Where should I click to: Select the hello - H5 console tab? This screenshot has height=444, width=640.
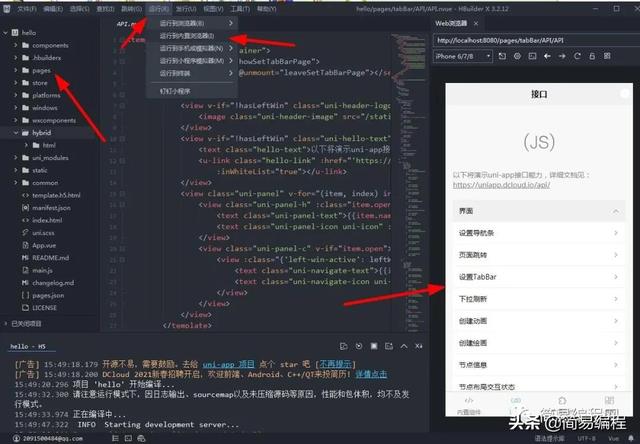click(x=28, y=346)
